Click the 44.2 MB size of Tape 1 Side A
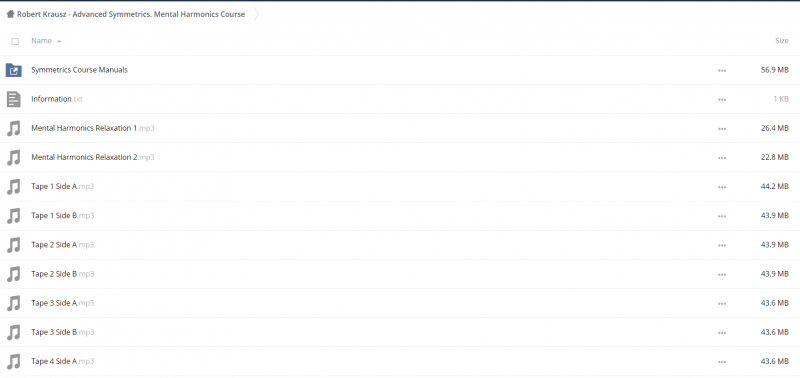The height and width of the screenshot is (378, 800). point(774,186)
